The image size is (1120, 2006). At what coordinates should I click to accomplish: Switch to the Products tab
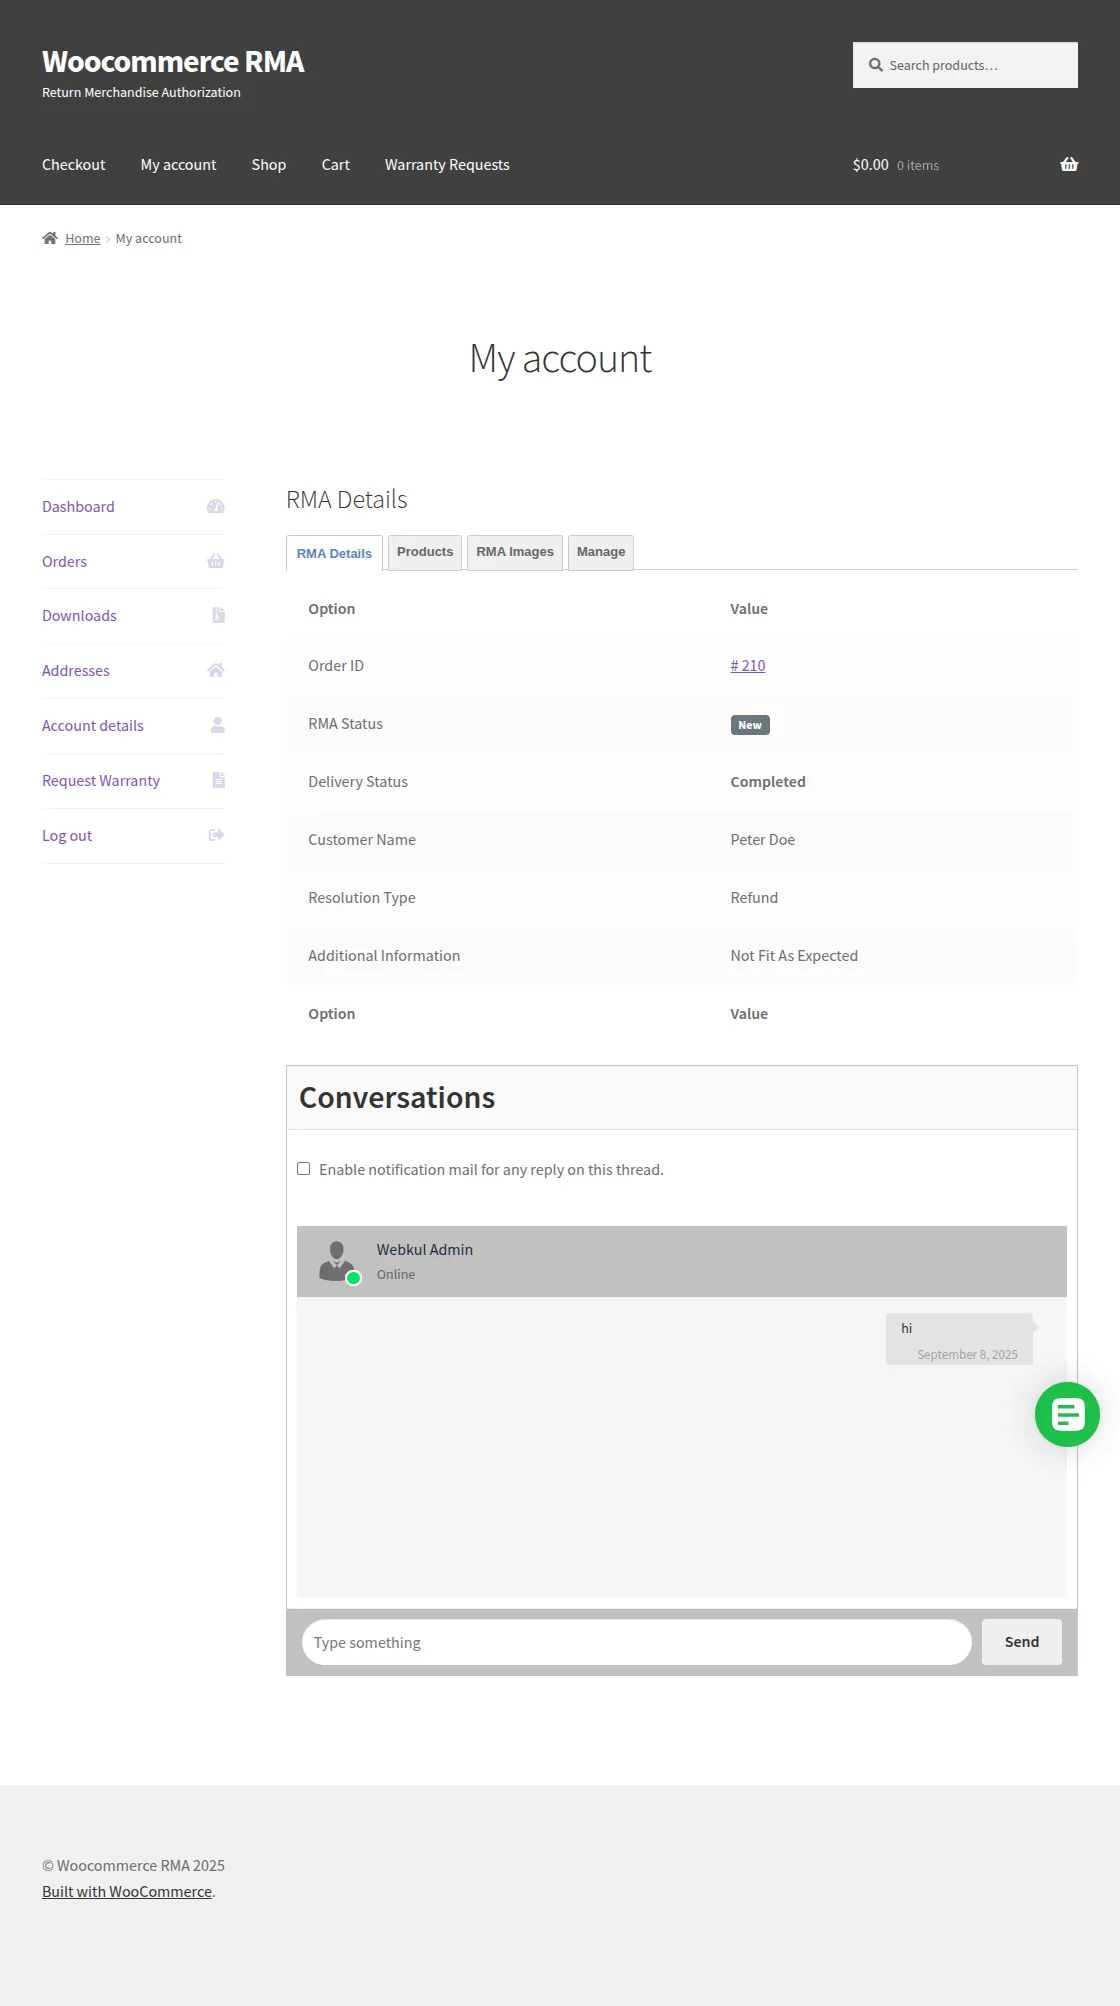tap(425, 552)
